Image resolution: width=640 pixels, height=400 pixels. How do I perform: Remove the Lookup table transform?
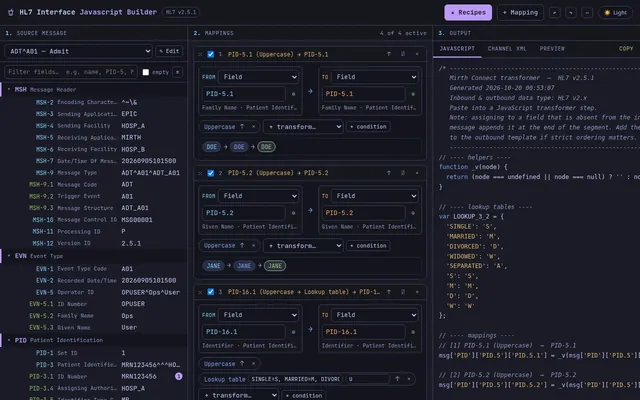coord(409,379)
